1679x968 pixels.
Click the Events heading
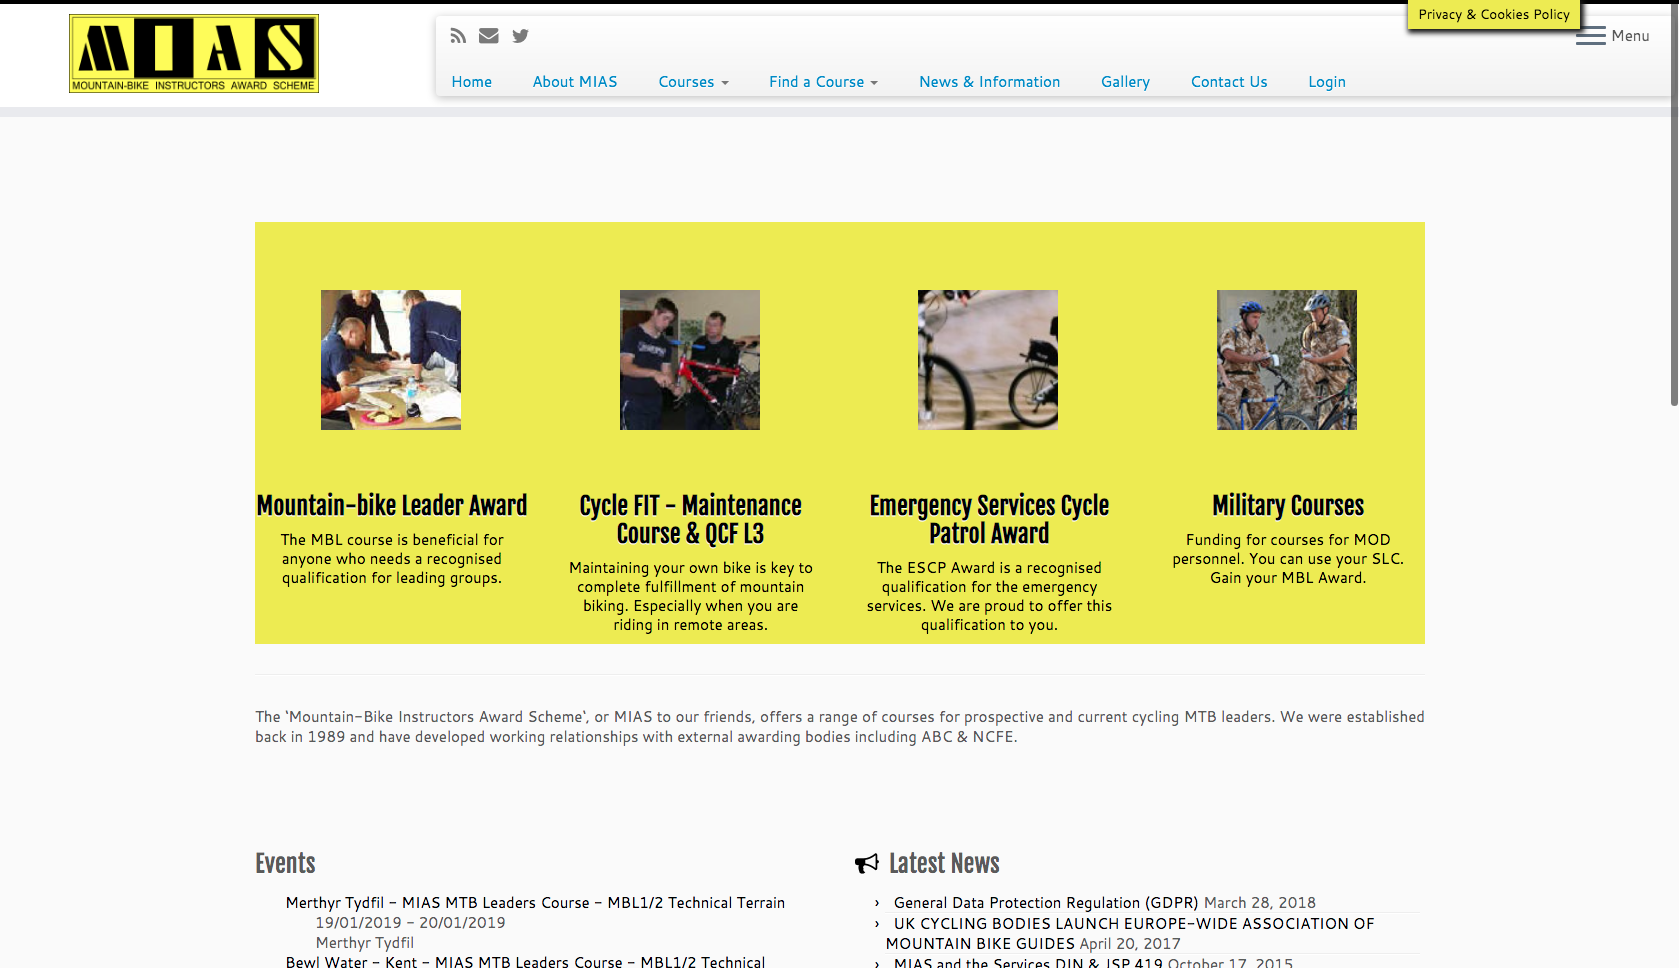pos(285,863)
